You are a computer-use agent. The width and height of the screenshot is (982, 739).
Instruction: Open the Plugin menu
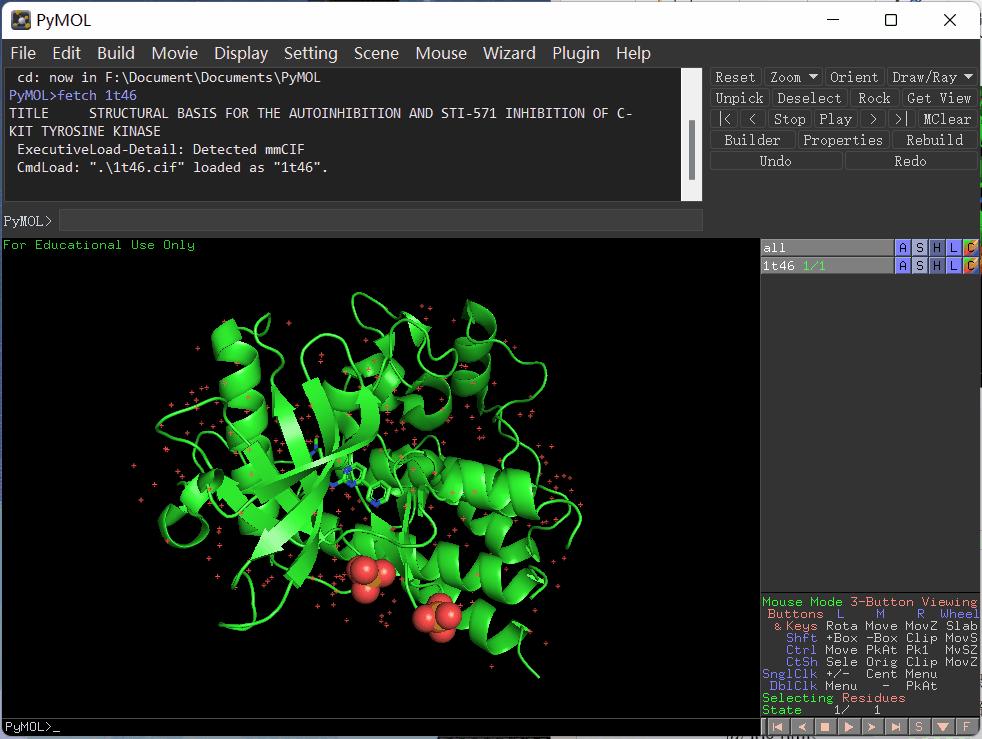(x=576, y=53)
